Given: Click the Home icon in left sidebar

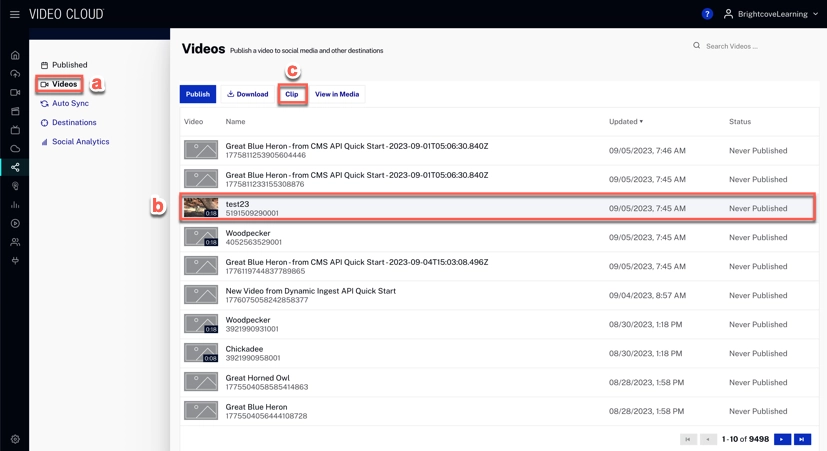Looking at the screenshot, I should tap(15, 56).
